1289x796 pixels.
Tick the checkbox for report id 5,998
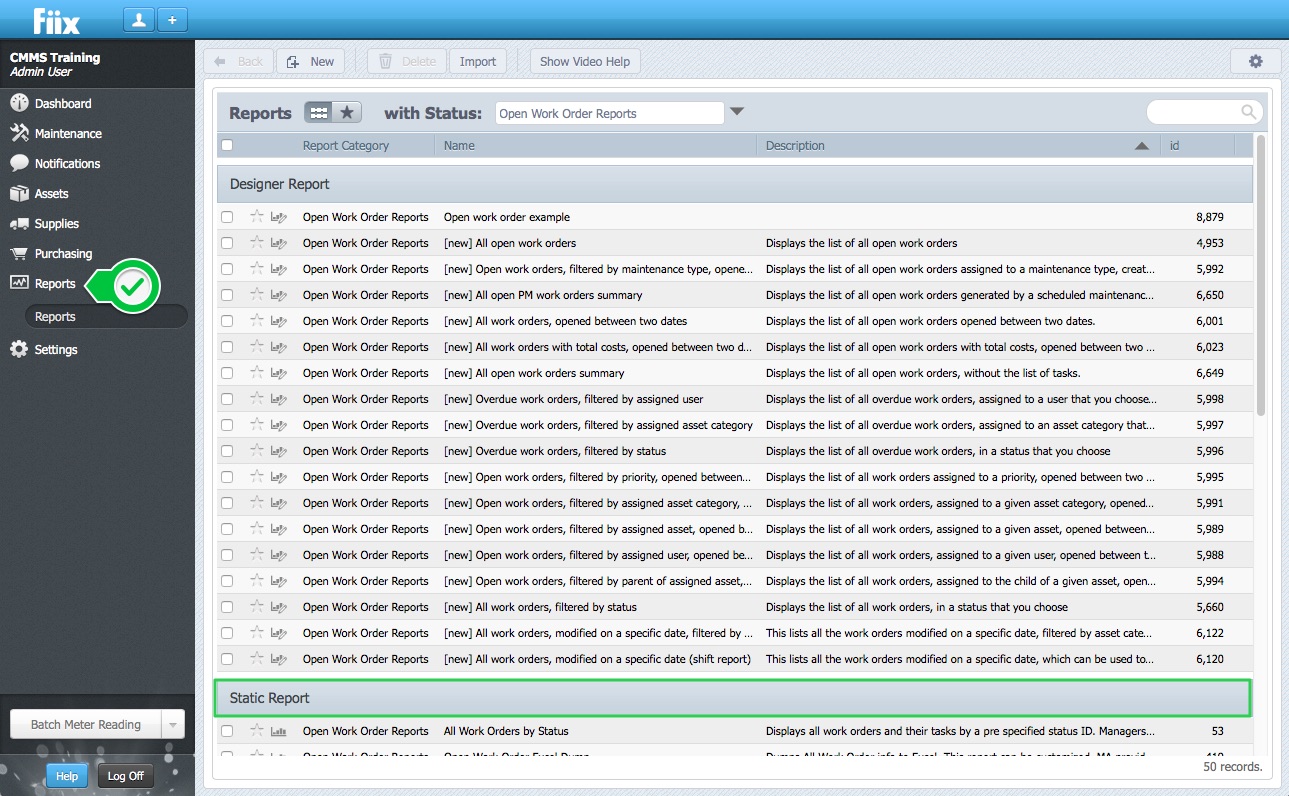[x=227, y=399]
